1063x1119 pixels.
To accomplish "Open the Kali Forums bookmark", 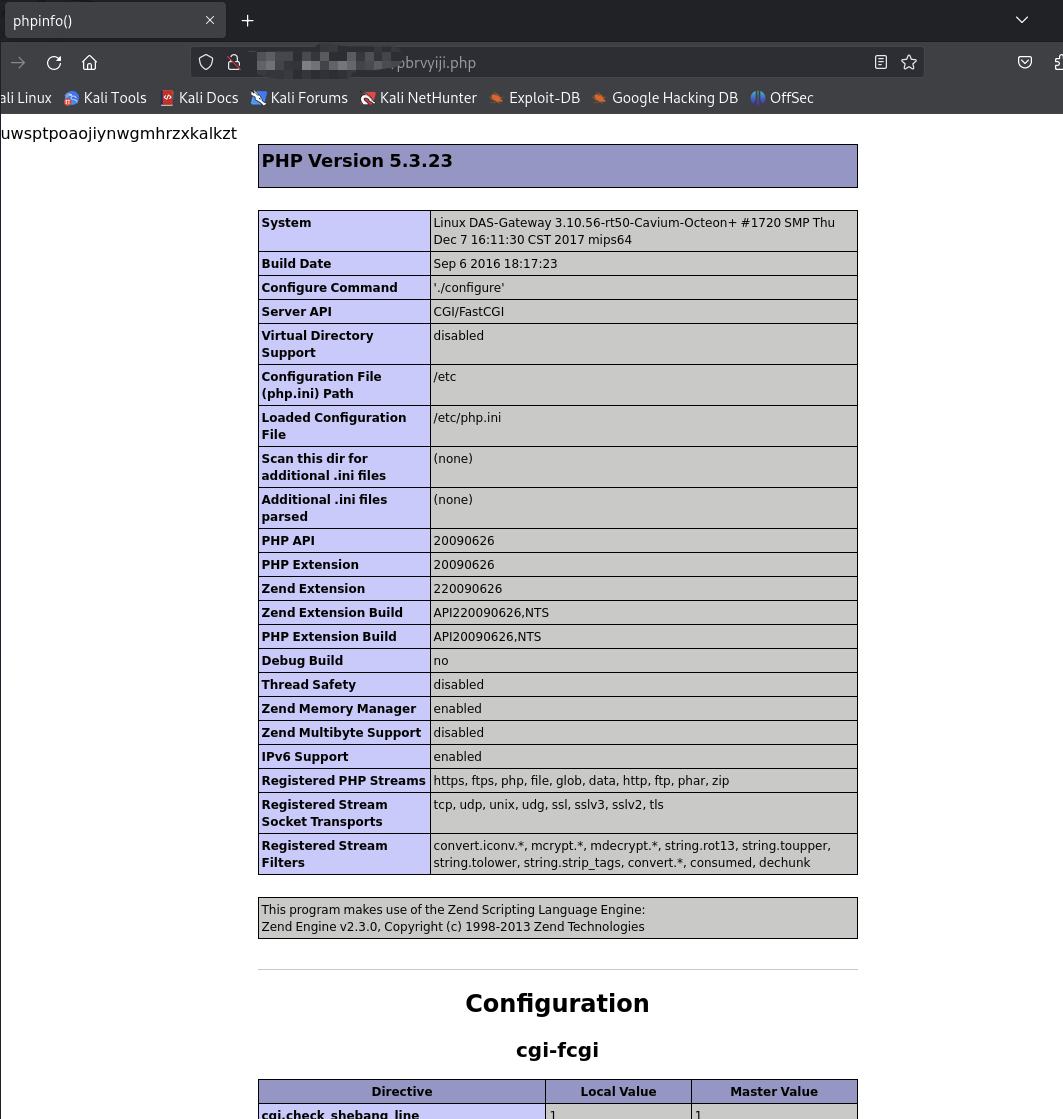I will click(300, 98).
